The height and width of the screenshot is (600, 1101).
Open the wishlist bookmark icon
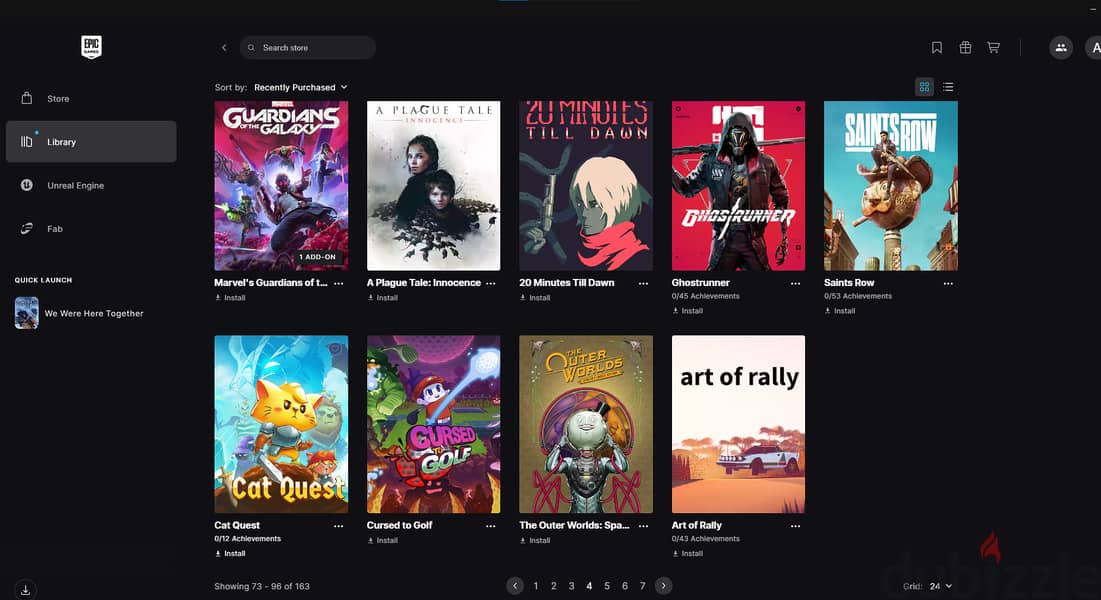coord(937,48)
